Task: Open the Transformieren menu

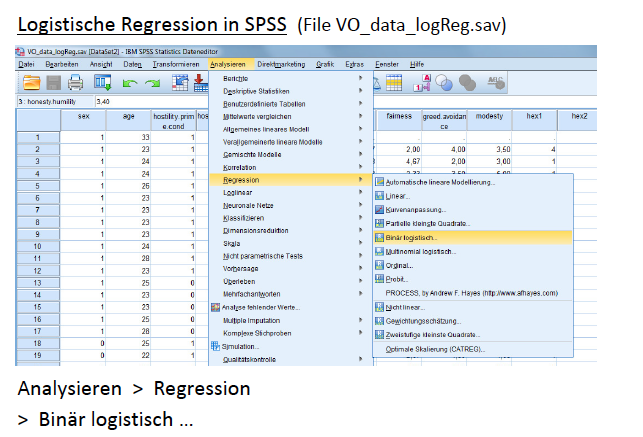Action: coord(176,64)
